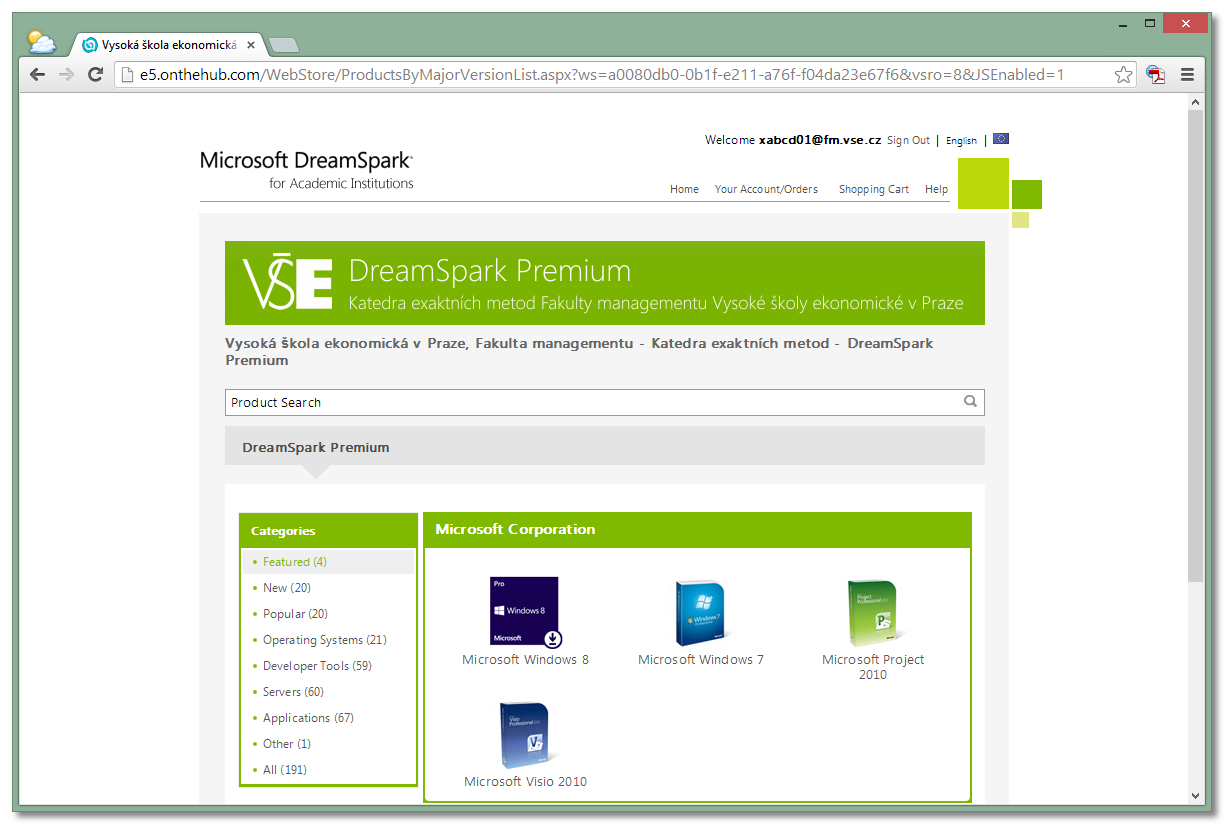Screen dimensions: 1225x825
Task: Close the Vysoká škola ekonomická tab
Action: (251, 45)
